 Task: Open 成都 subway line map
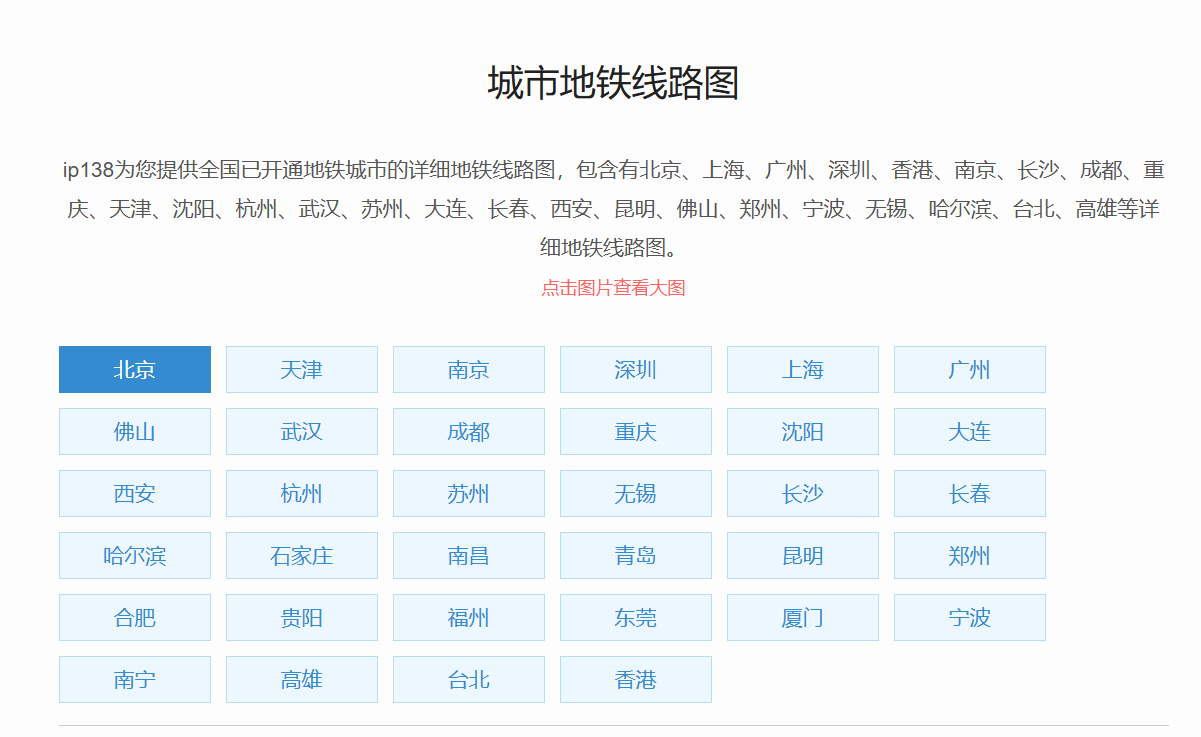pyautogui.click(x=469, y=432)
